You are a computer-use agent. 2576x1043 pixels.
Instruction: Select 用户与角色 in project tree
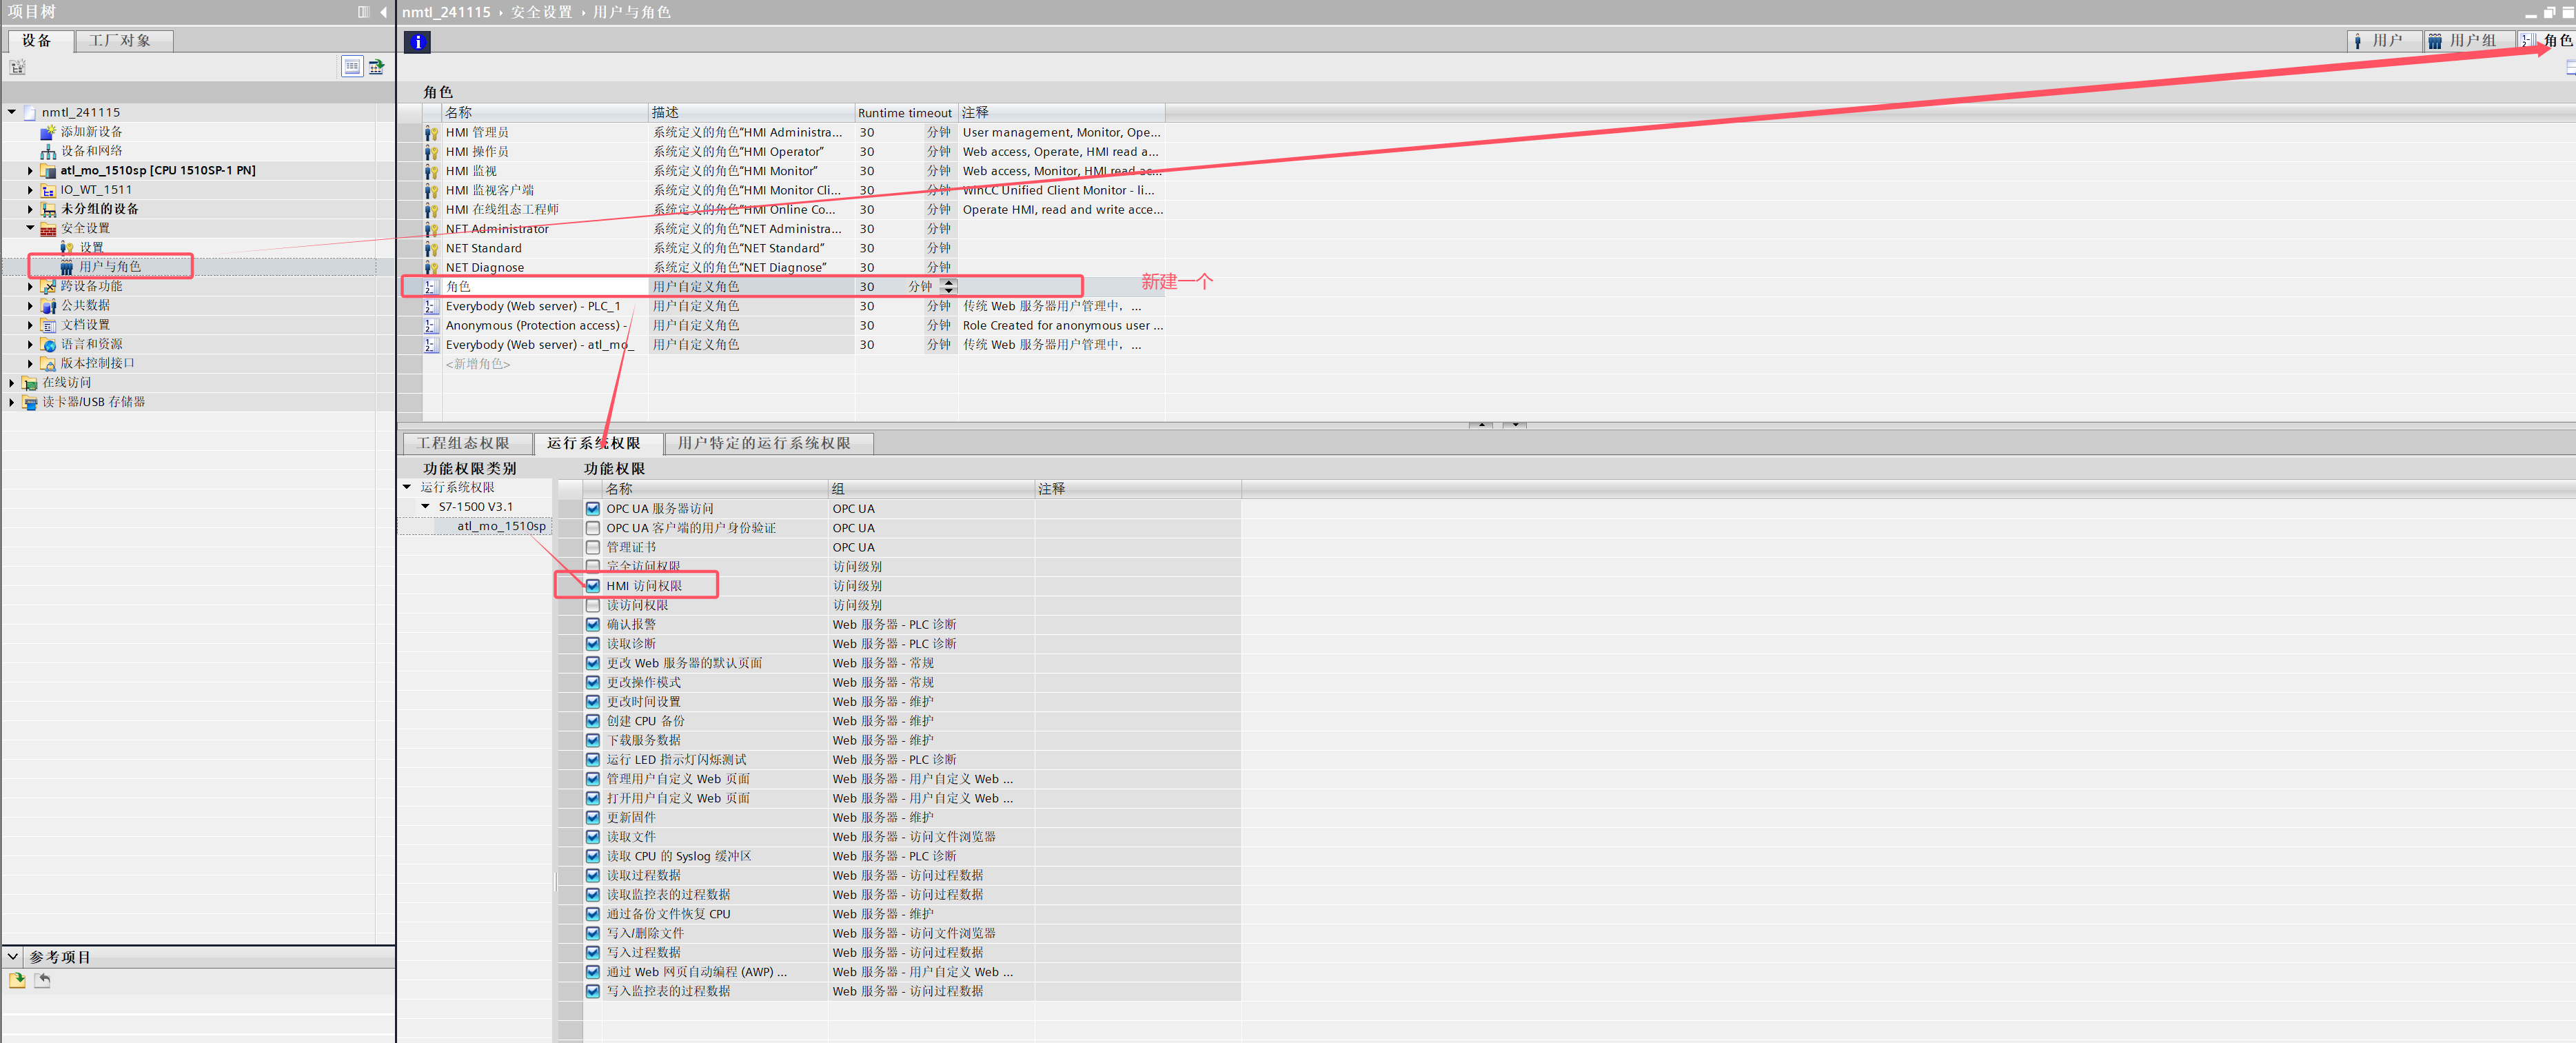pos(109,267)
